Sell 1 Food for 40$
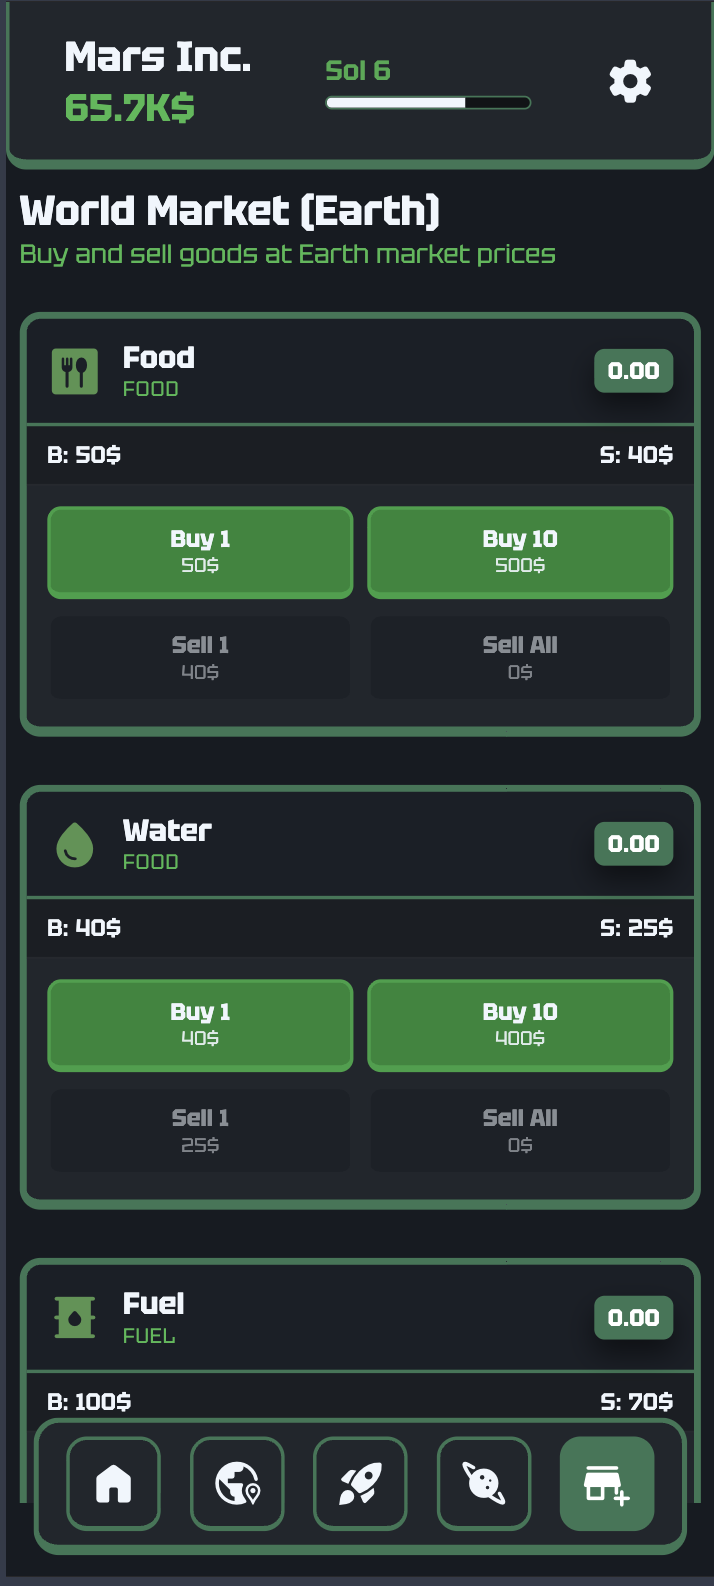714x1586 pixels. pyautogui.click(x=200, y=657)
